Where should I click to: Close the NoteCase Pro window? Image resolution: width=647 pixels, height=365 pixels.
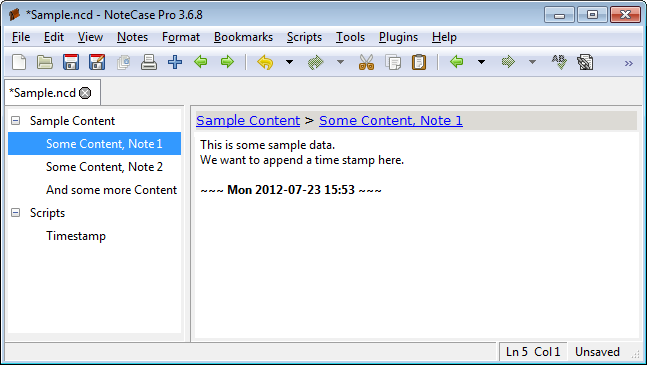coord(625,15)
